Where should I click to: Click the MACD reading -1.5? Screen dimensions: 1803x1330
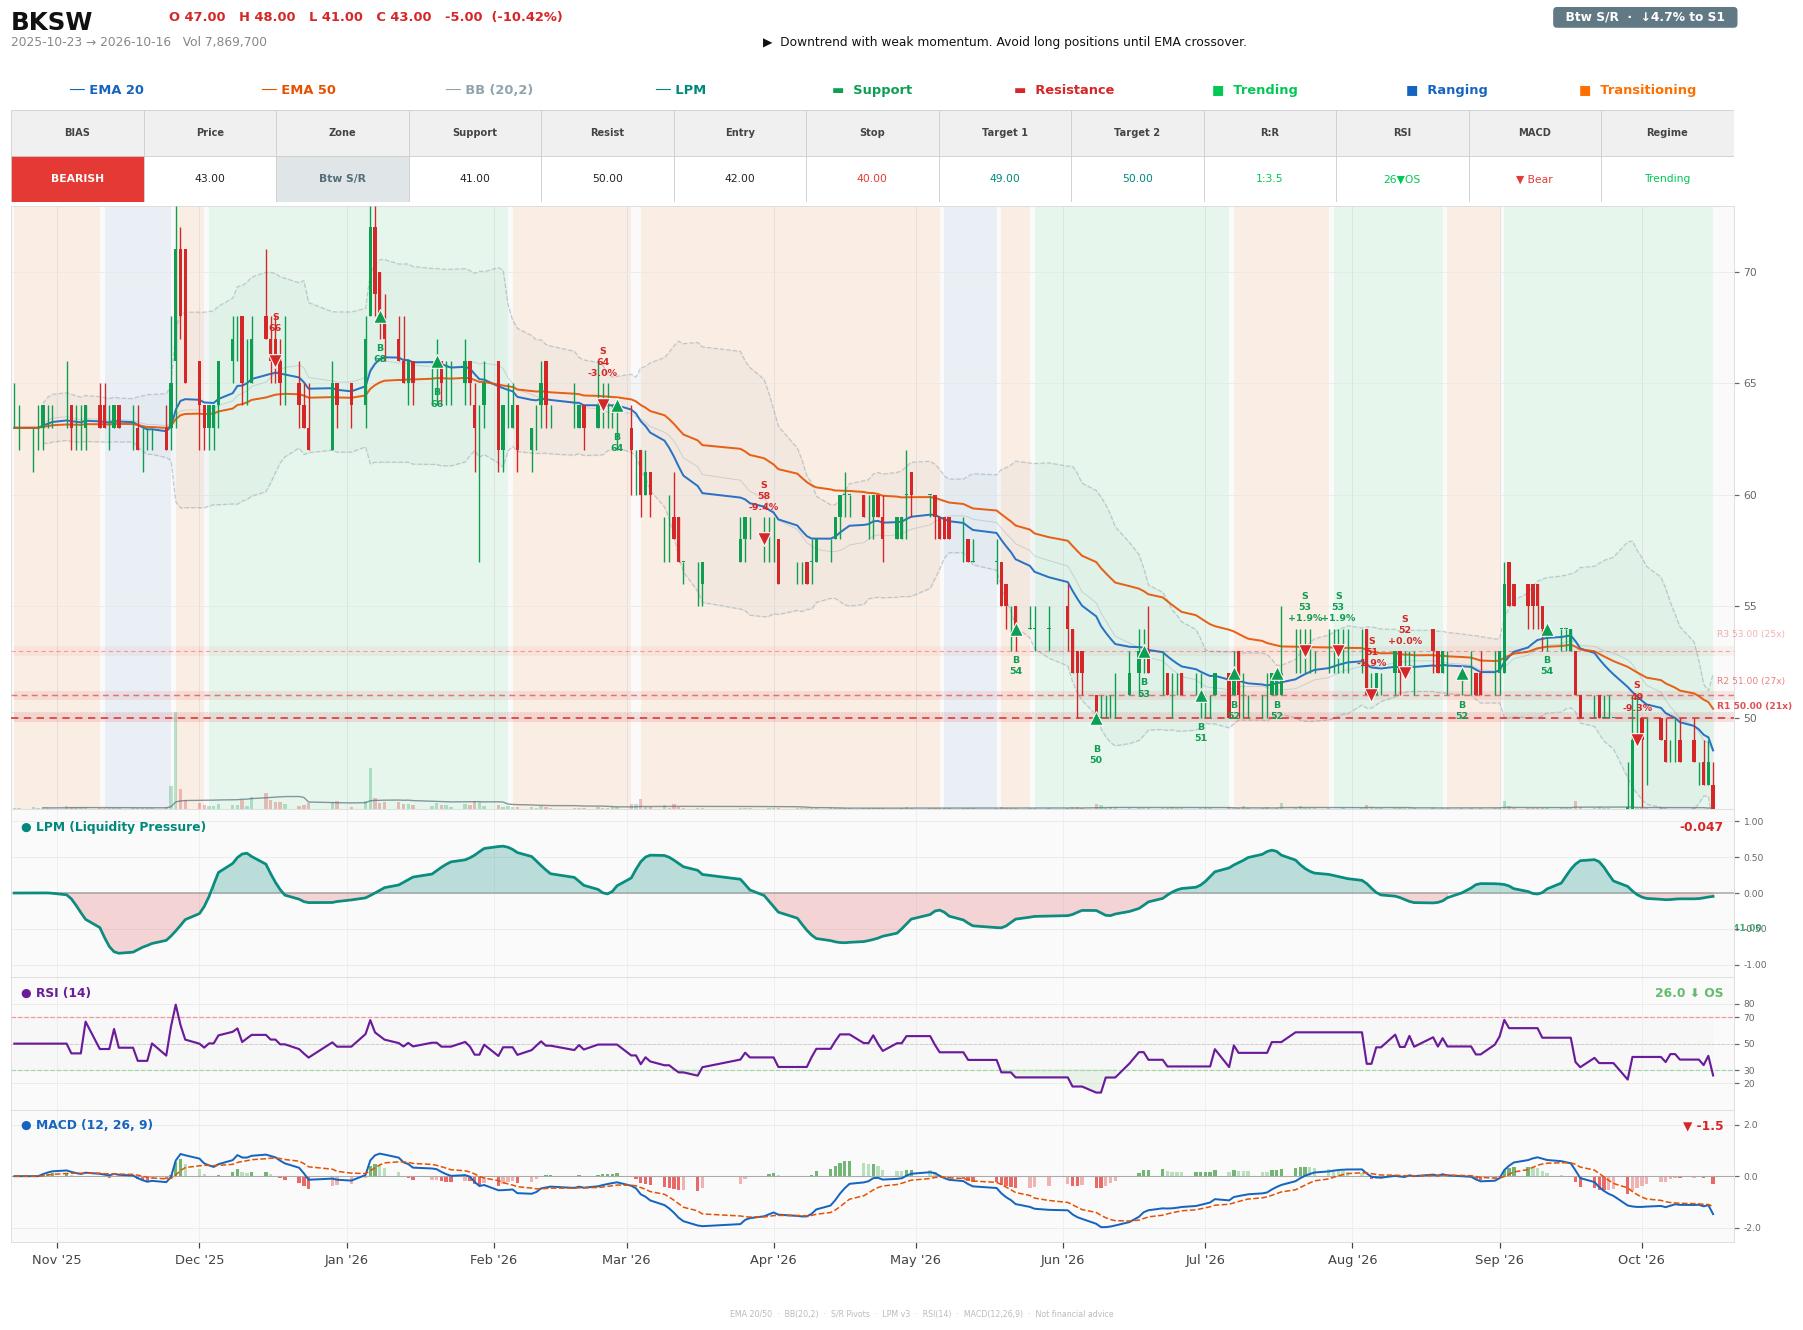pyautogui.click(x=1703, y=1126)
